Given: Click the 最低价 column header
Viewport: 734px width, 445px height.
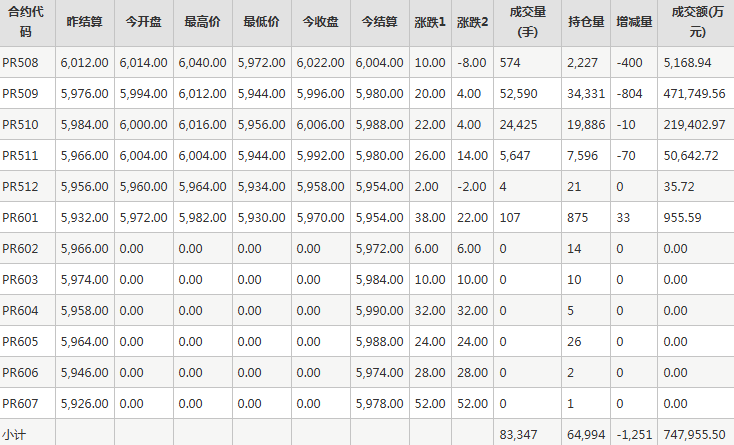Looking at the screenshot, I should click(x=262, y=22).
